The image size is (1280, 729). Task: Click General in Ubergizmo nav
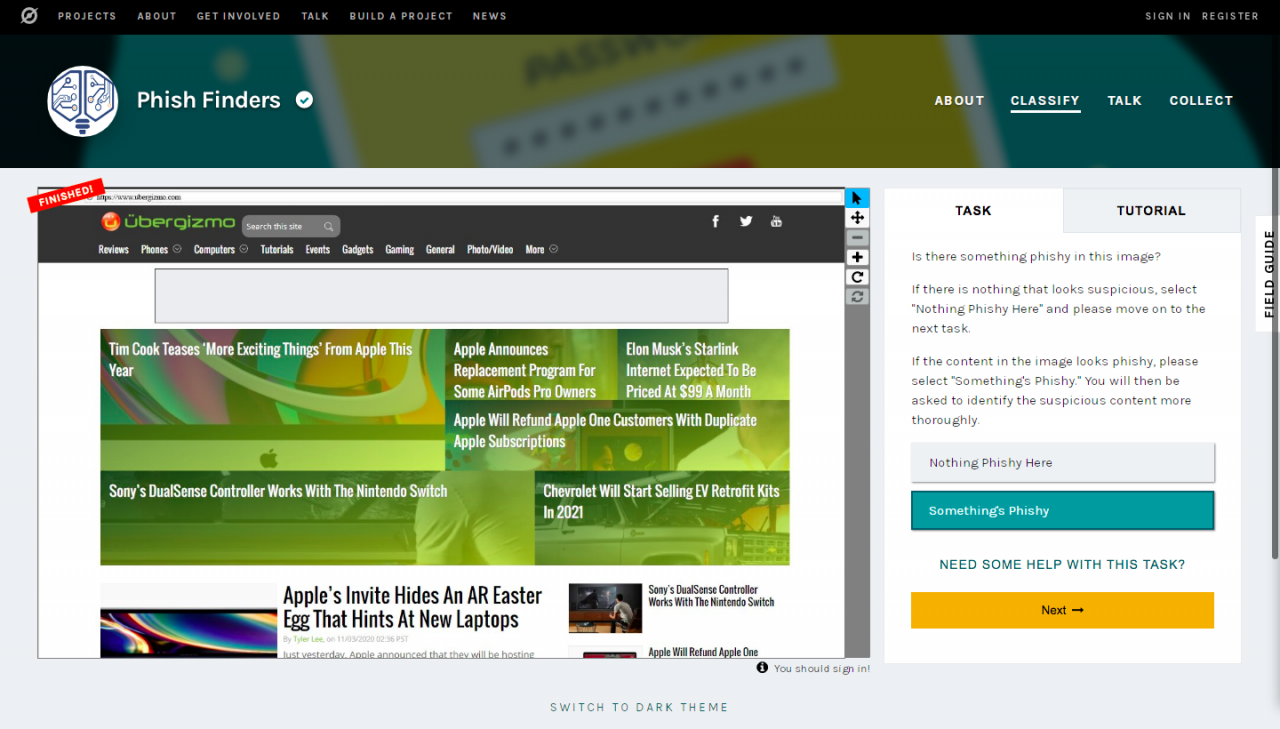coord(440,249)
